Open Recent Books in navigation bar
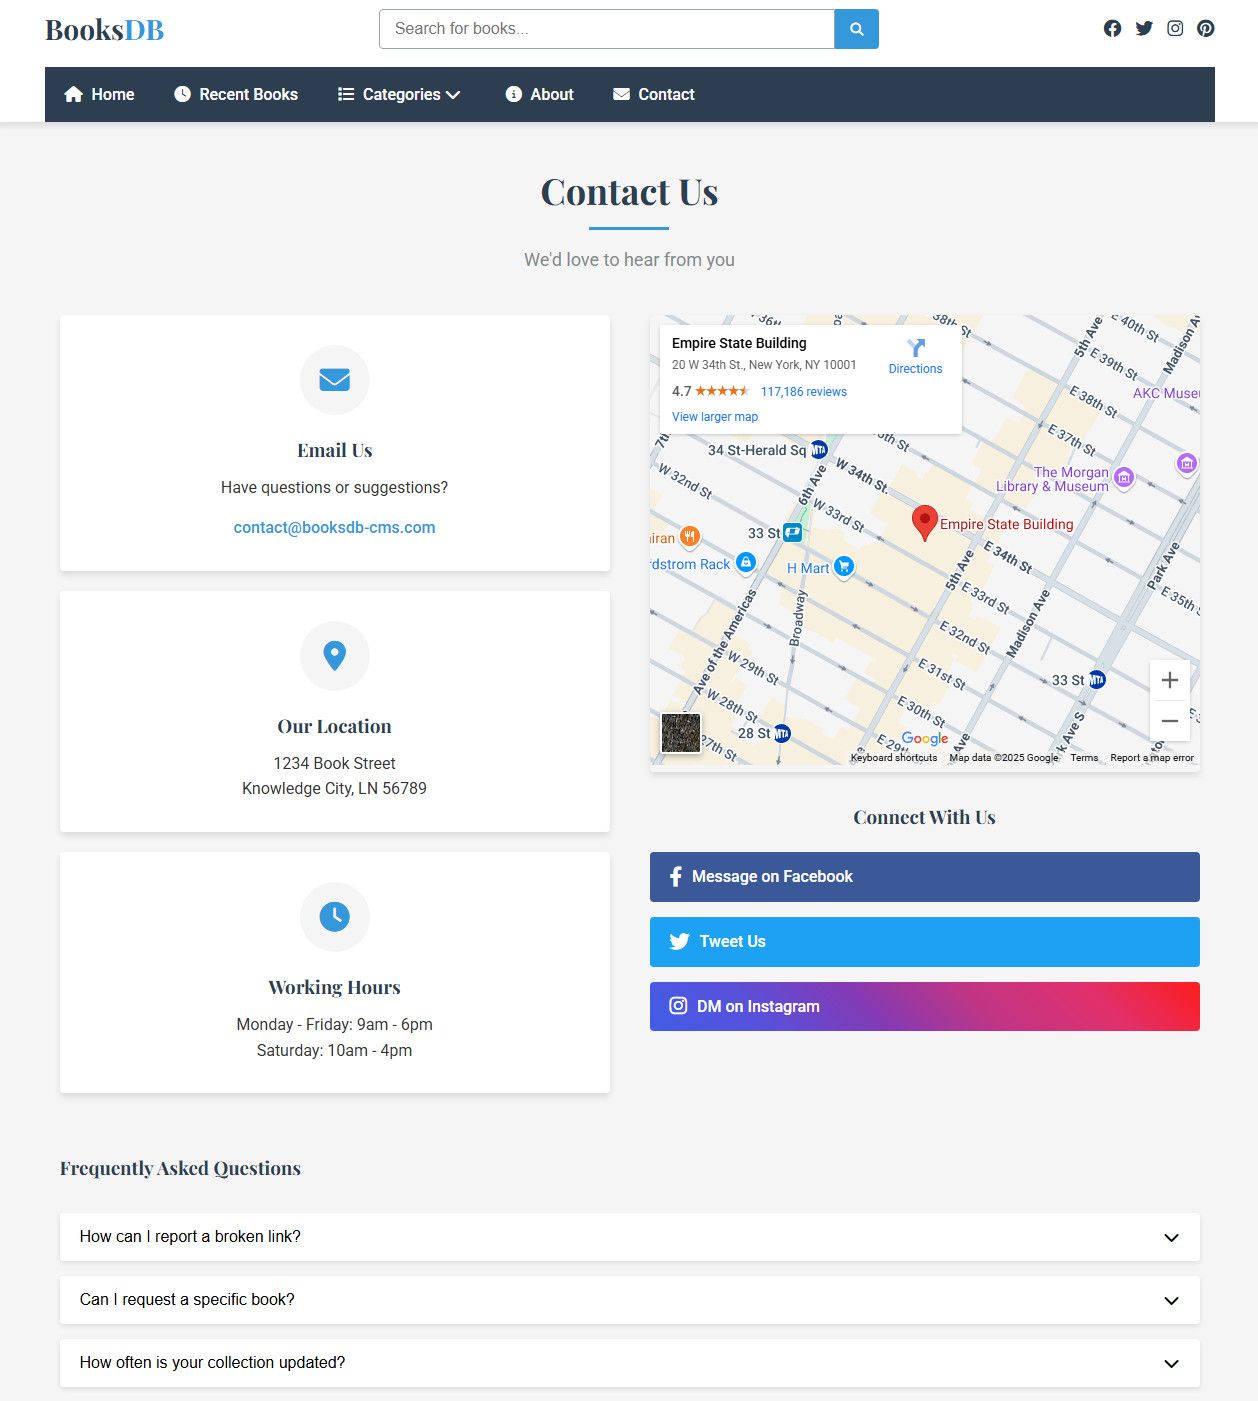 pos(236,94)
